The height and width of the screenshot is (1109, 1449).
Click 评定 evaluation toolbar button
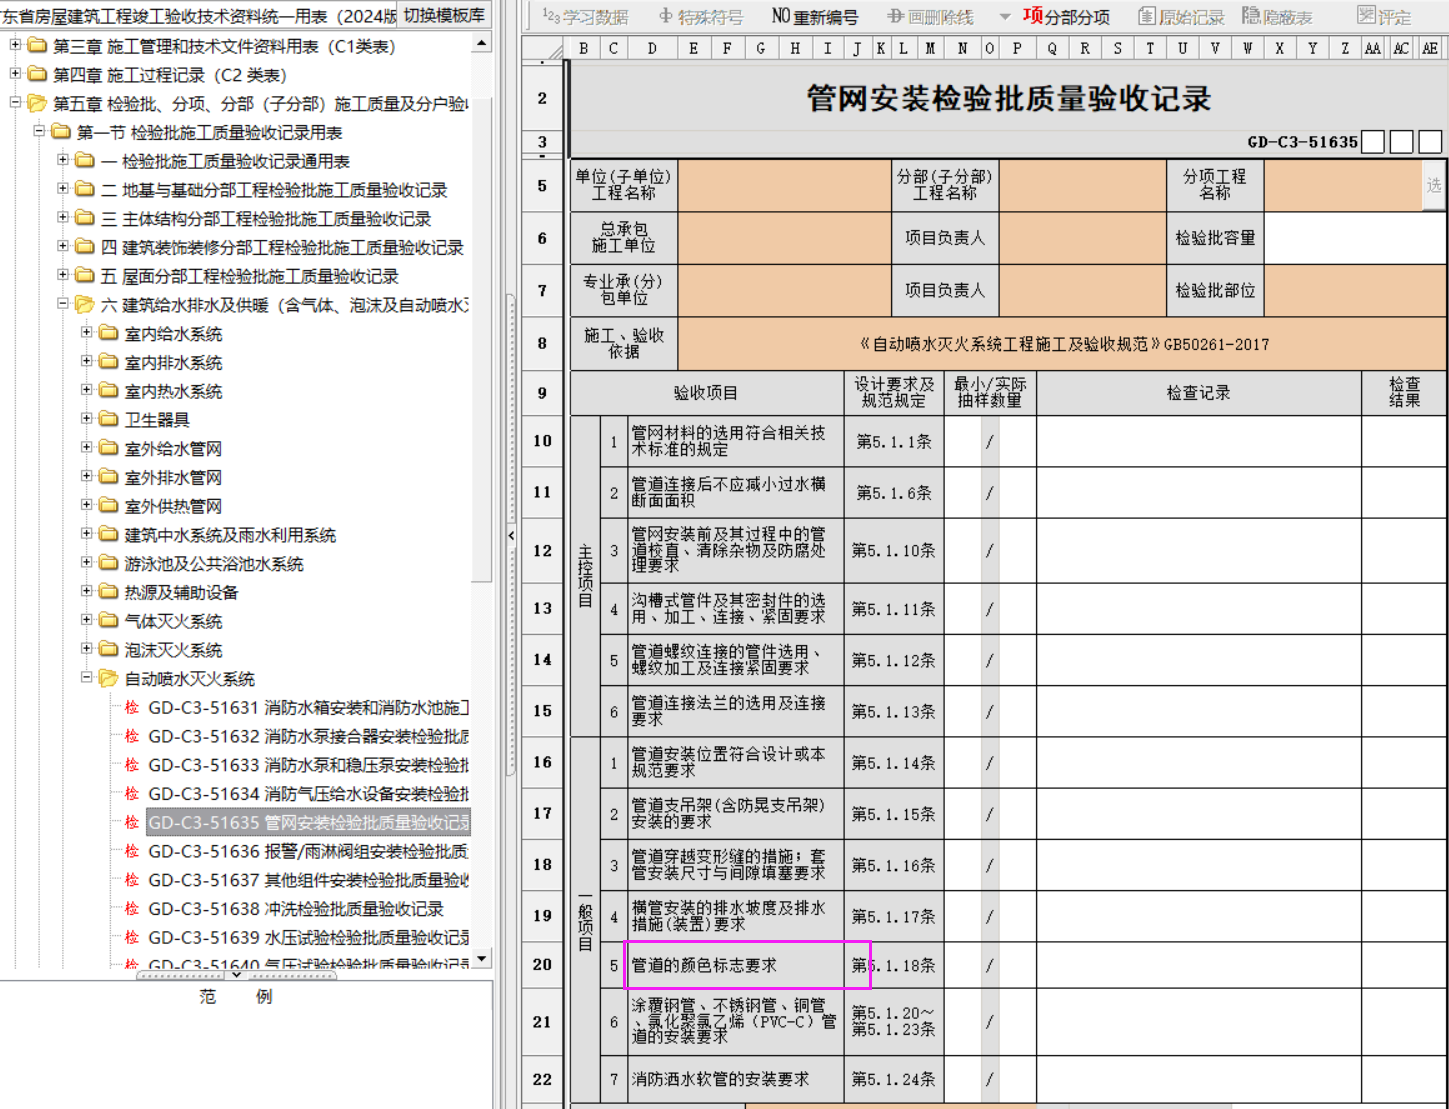[x=1384, y=16]
